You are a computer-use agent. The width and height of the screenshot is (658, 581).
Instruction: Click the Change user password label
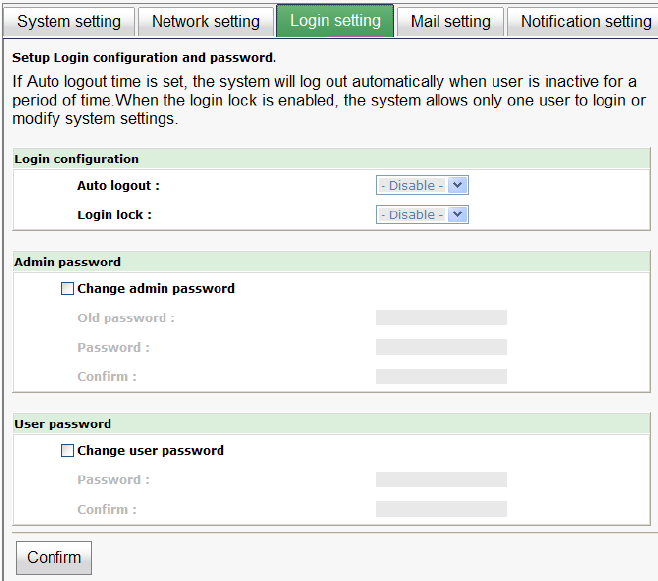[x=150, y=451]
